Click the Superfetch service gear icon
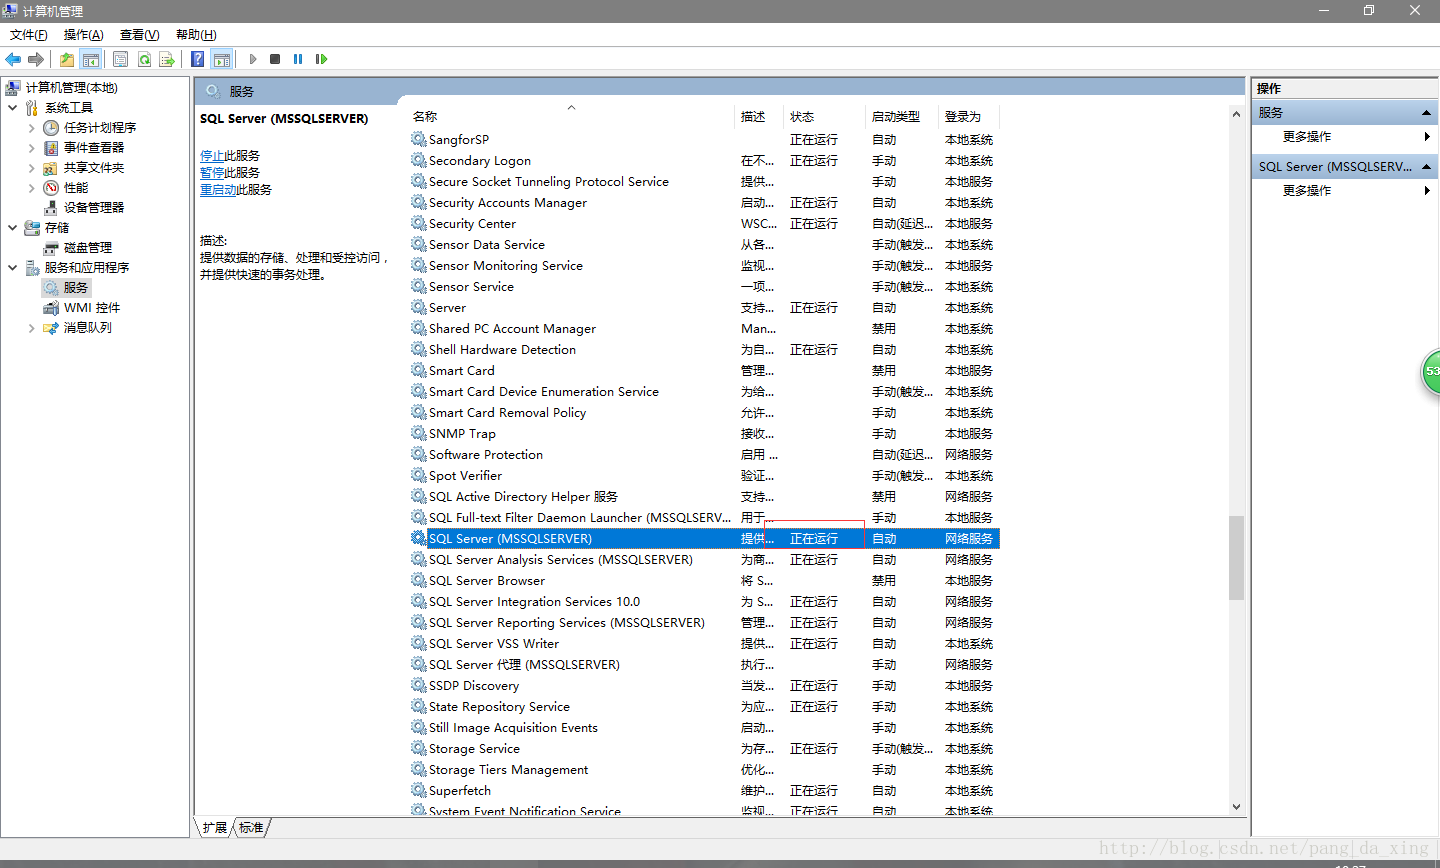 418,790
